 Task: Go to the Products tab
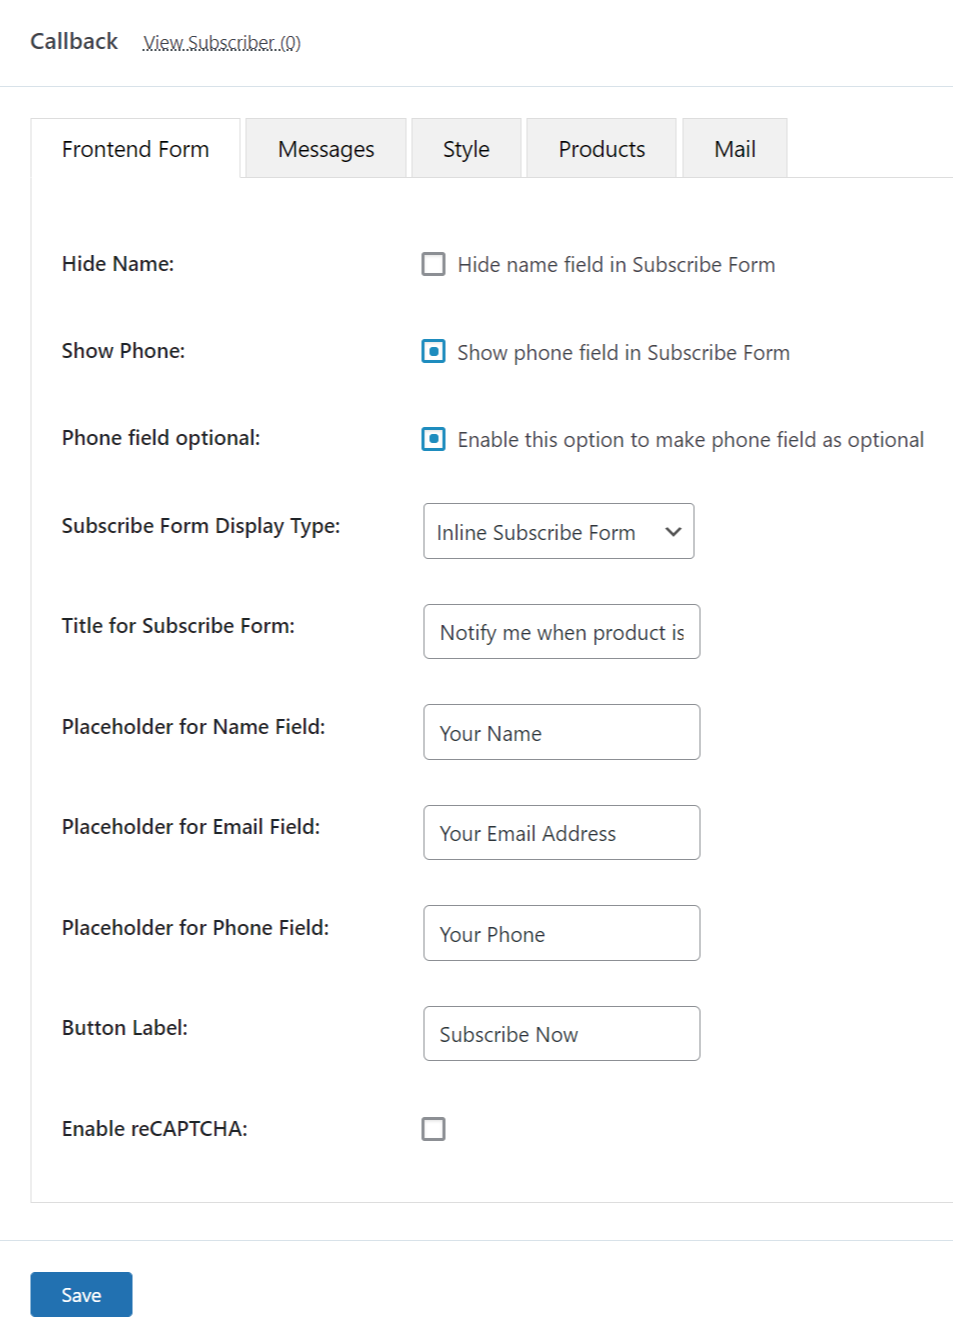coord(601,149)
